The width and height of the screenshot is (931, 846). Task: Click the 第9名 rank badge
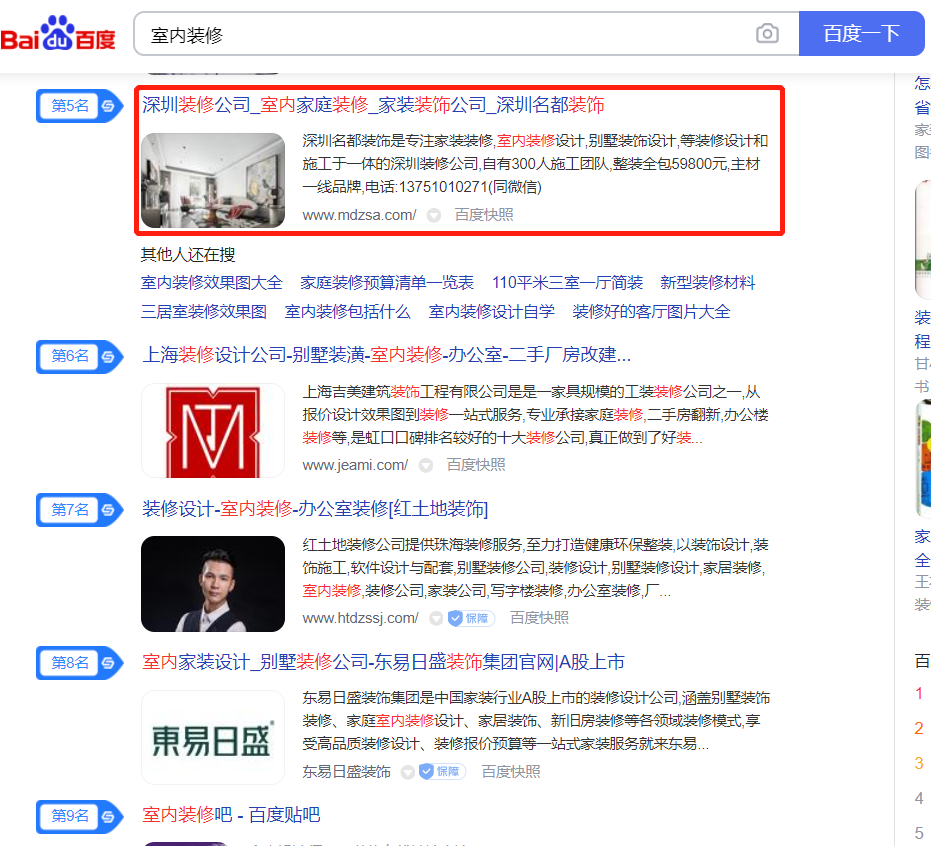coord(80,816)
